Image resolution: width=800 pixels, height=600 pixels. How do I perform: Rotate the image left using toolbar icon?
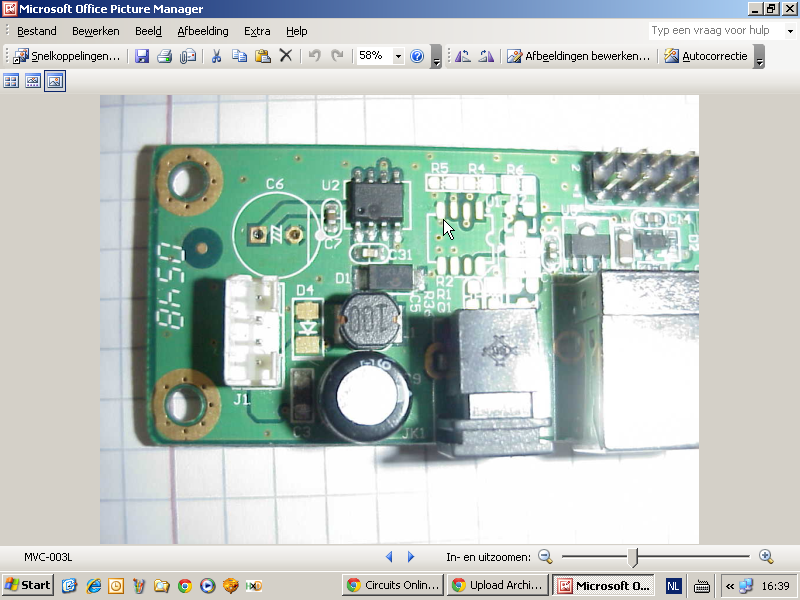(463, 56)
